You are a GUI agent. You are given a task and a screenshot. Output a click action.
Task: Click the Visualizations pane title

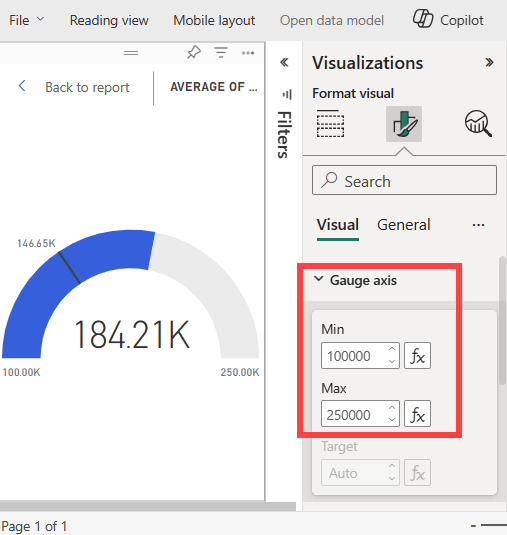367,63
